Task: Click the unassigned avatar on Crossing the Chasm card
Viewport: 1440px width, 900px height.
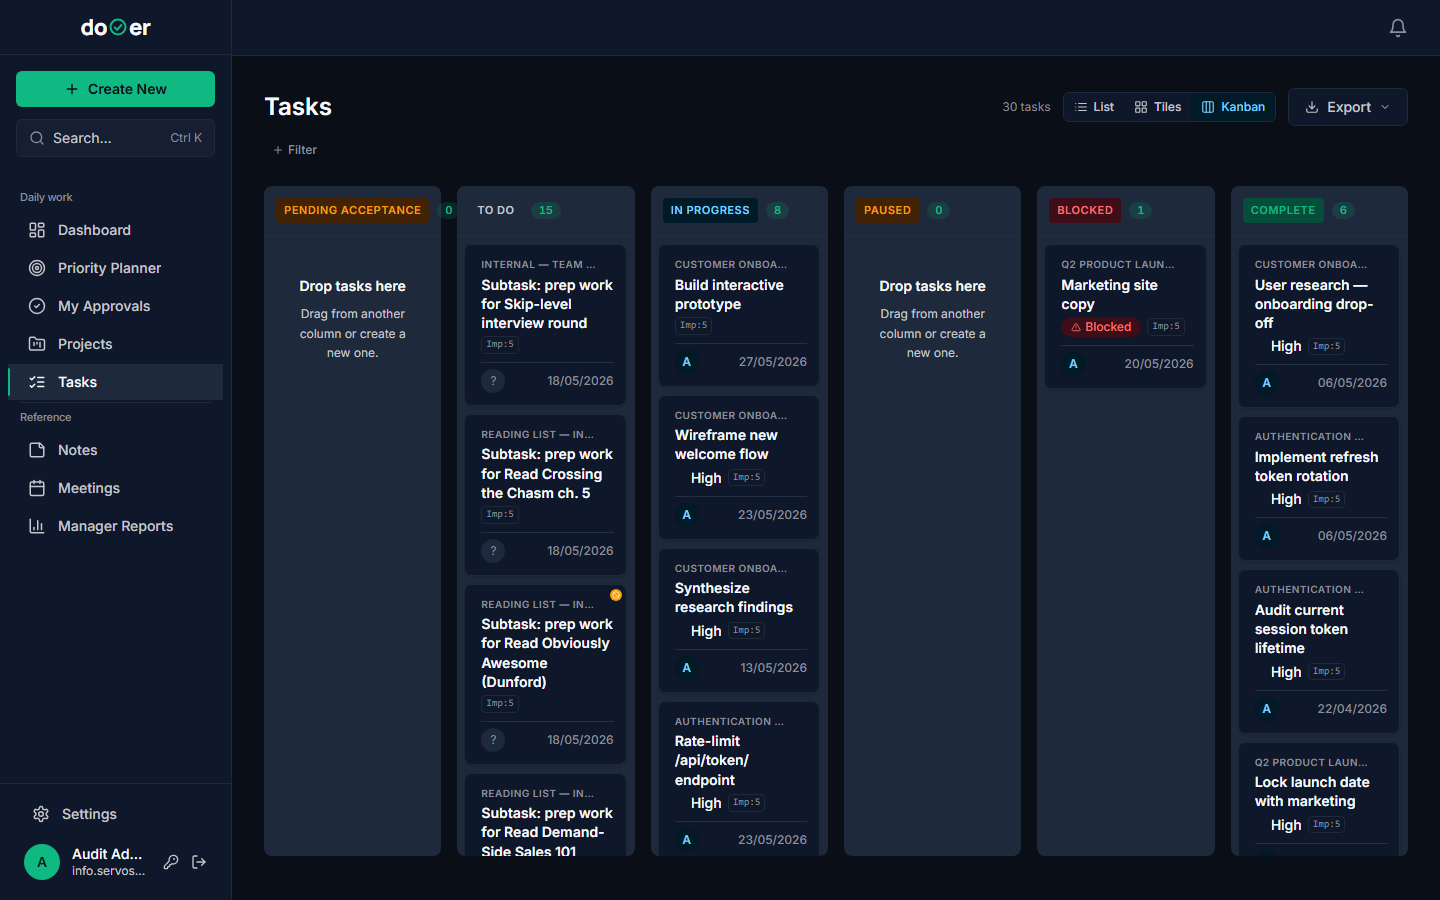Action: pos(493,551)
